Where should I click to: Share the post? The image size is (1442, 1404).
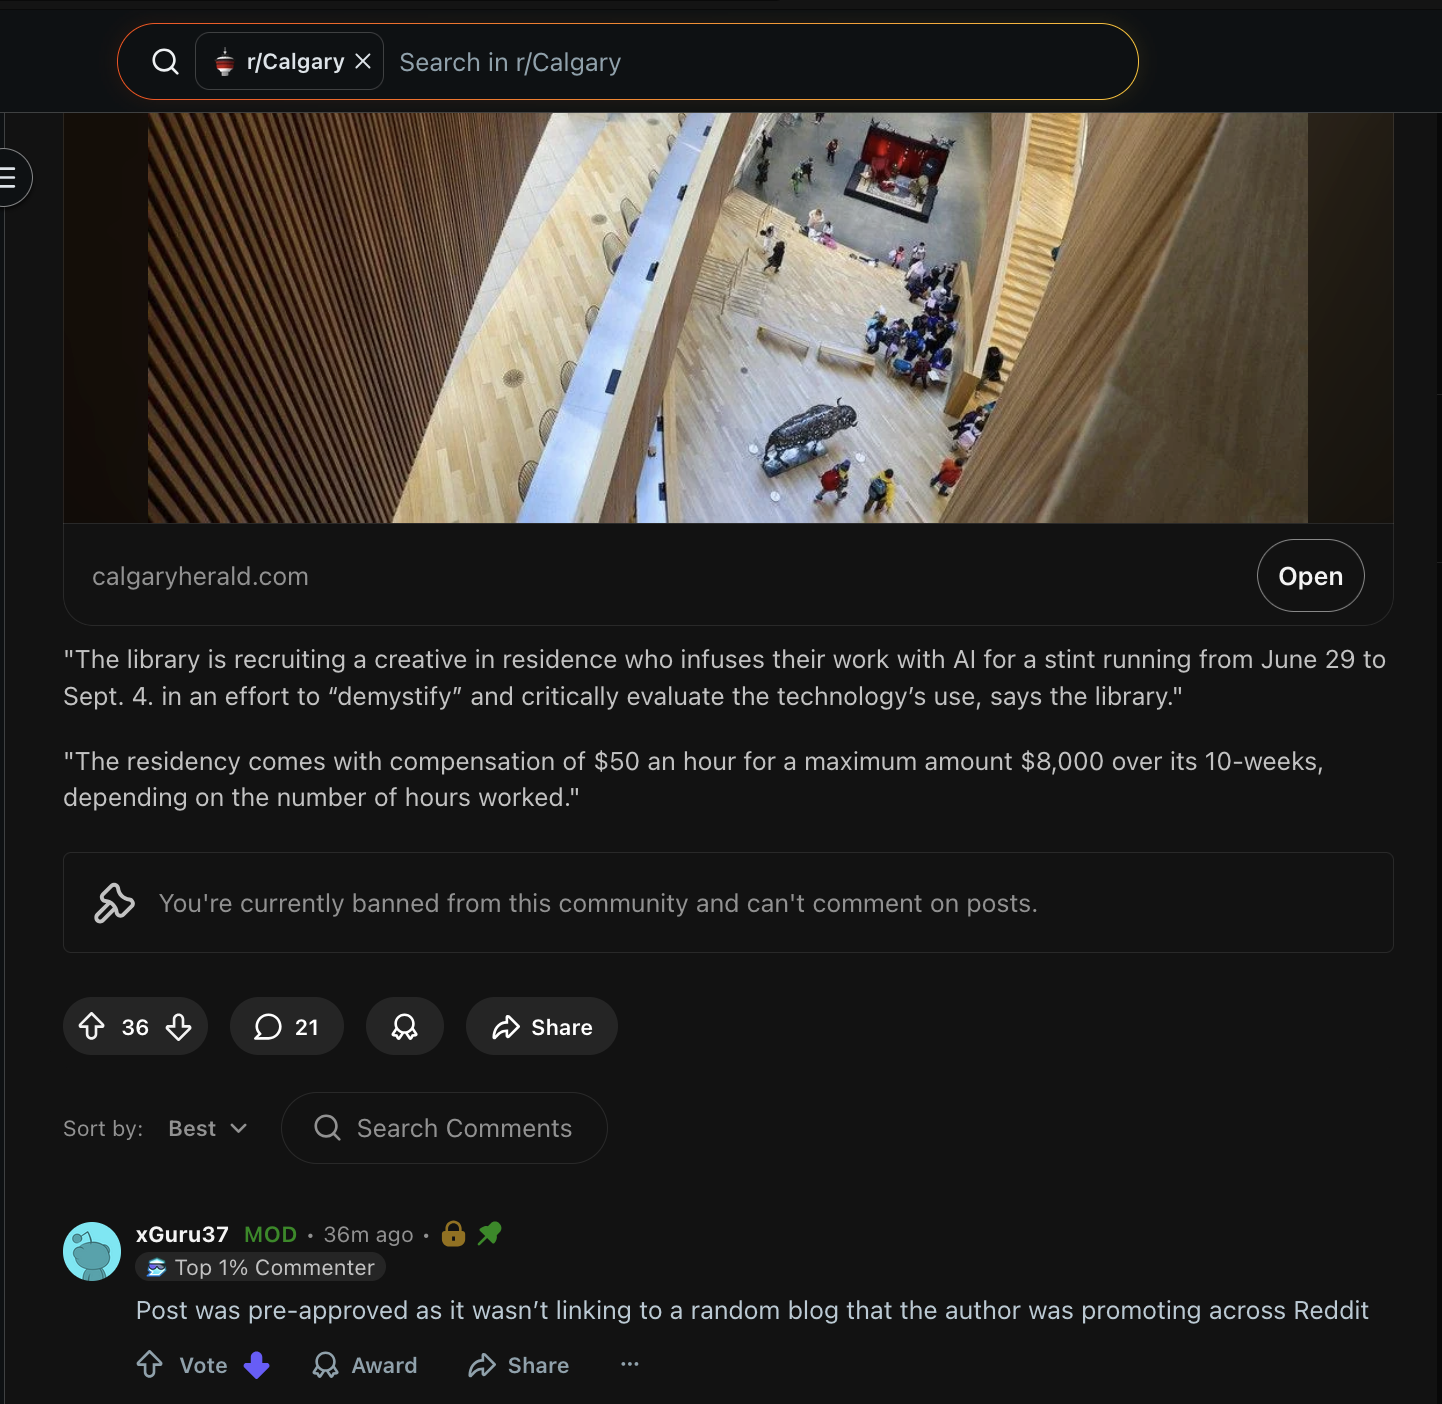pyautogui.click(x=541, y=1027)
